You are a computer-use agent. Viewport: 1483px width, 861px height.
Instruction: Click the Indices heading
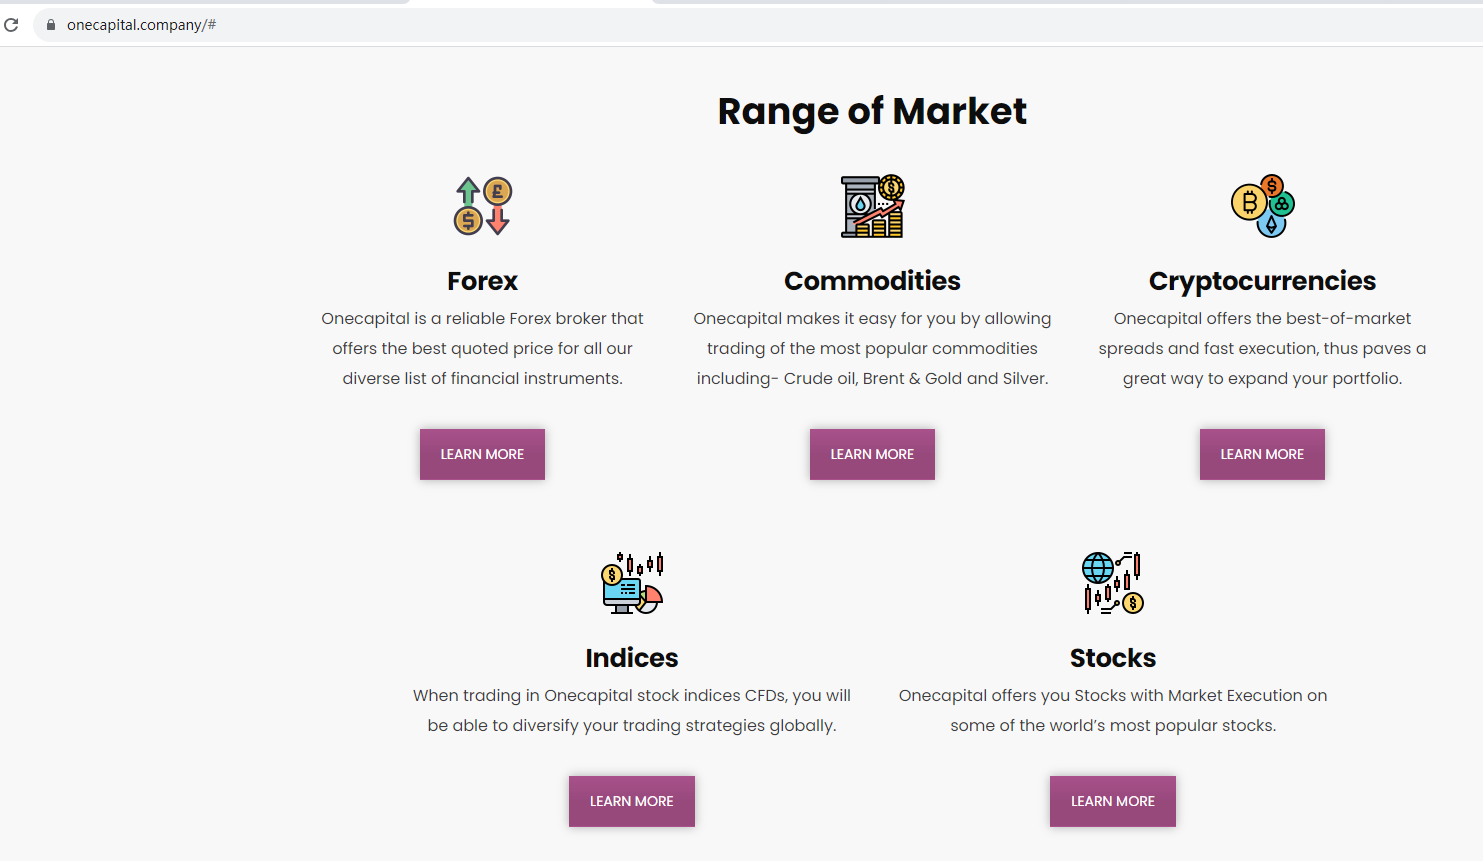[x=632, y=658]
